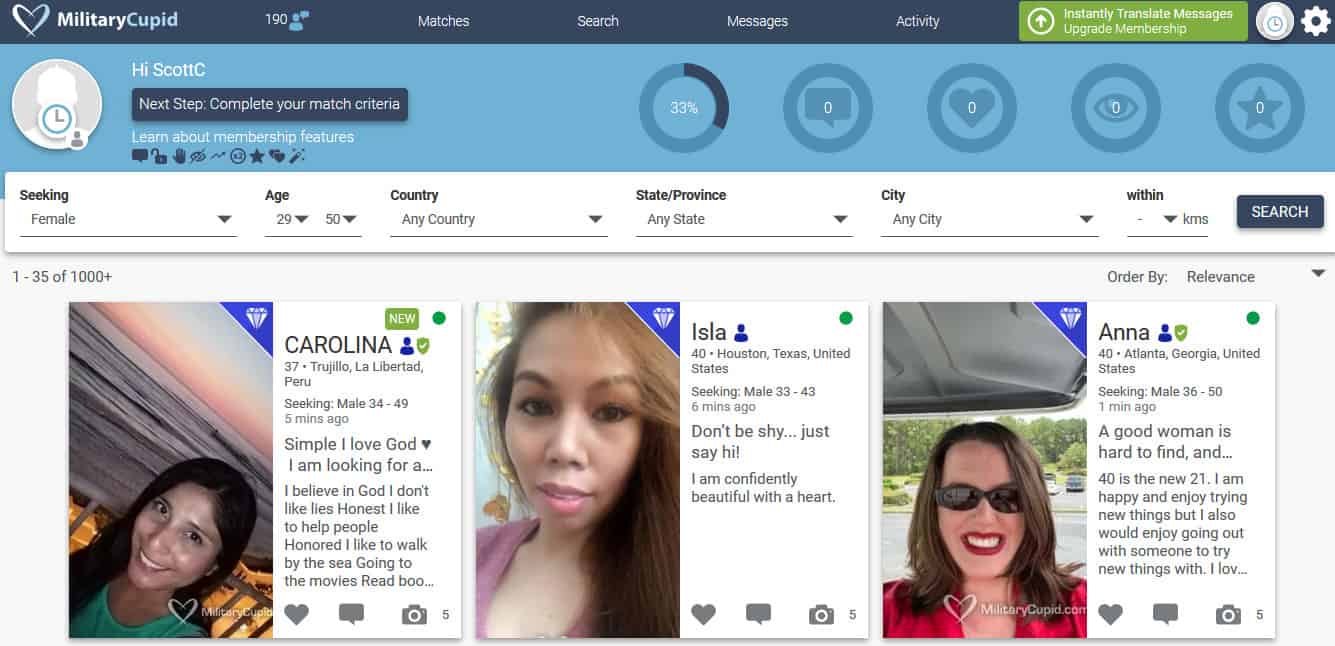Click the trending line membership feature icon

pyautogui.click(x=218, y=156)
